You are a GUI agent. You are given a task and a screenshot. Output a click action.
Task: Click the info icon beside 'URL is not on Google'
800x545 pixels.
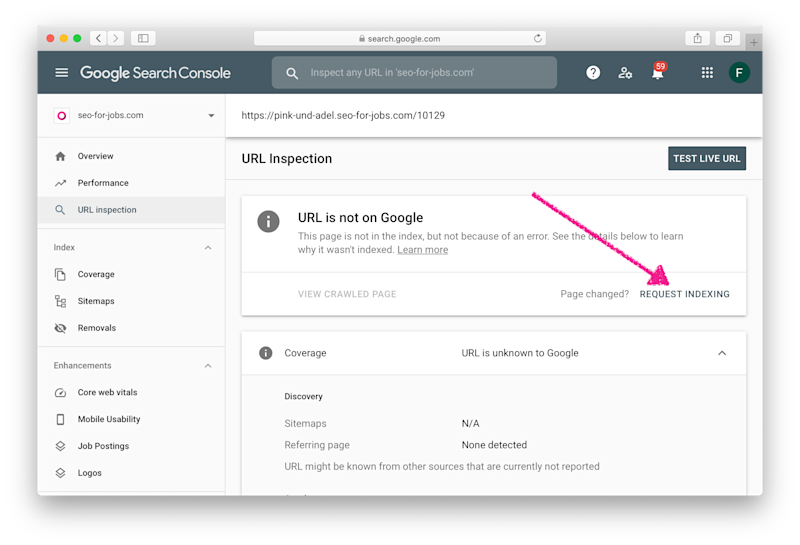(268, 221)
